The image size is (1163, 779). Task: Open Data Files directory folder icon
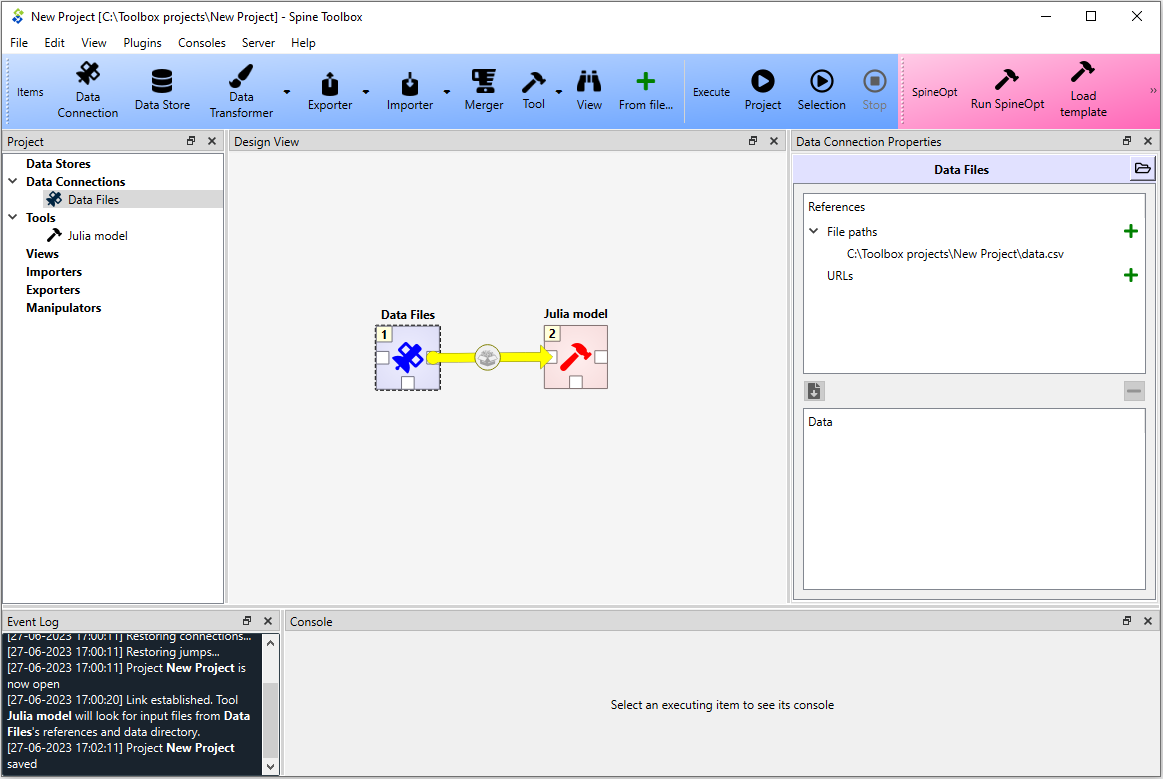pos(1142,169)
